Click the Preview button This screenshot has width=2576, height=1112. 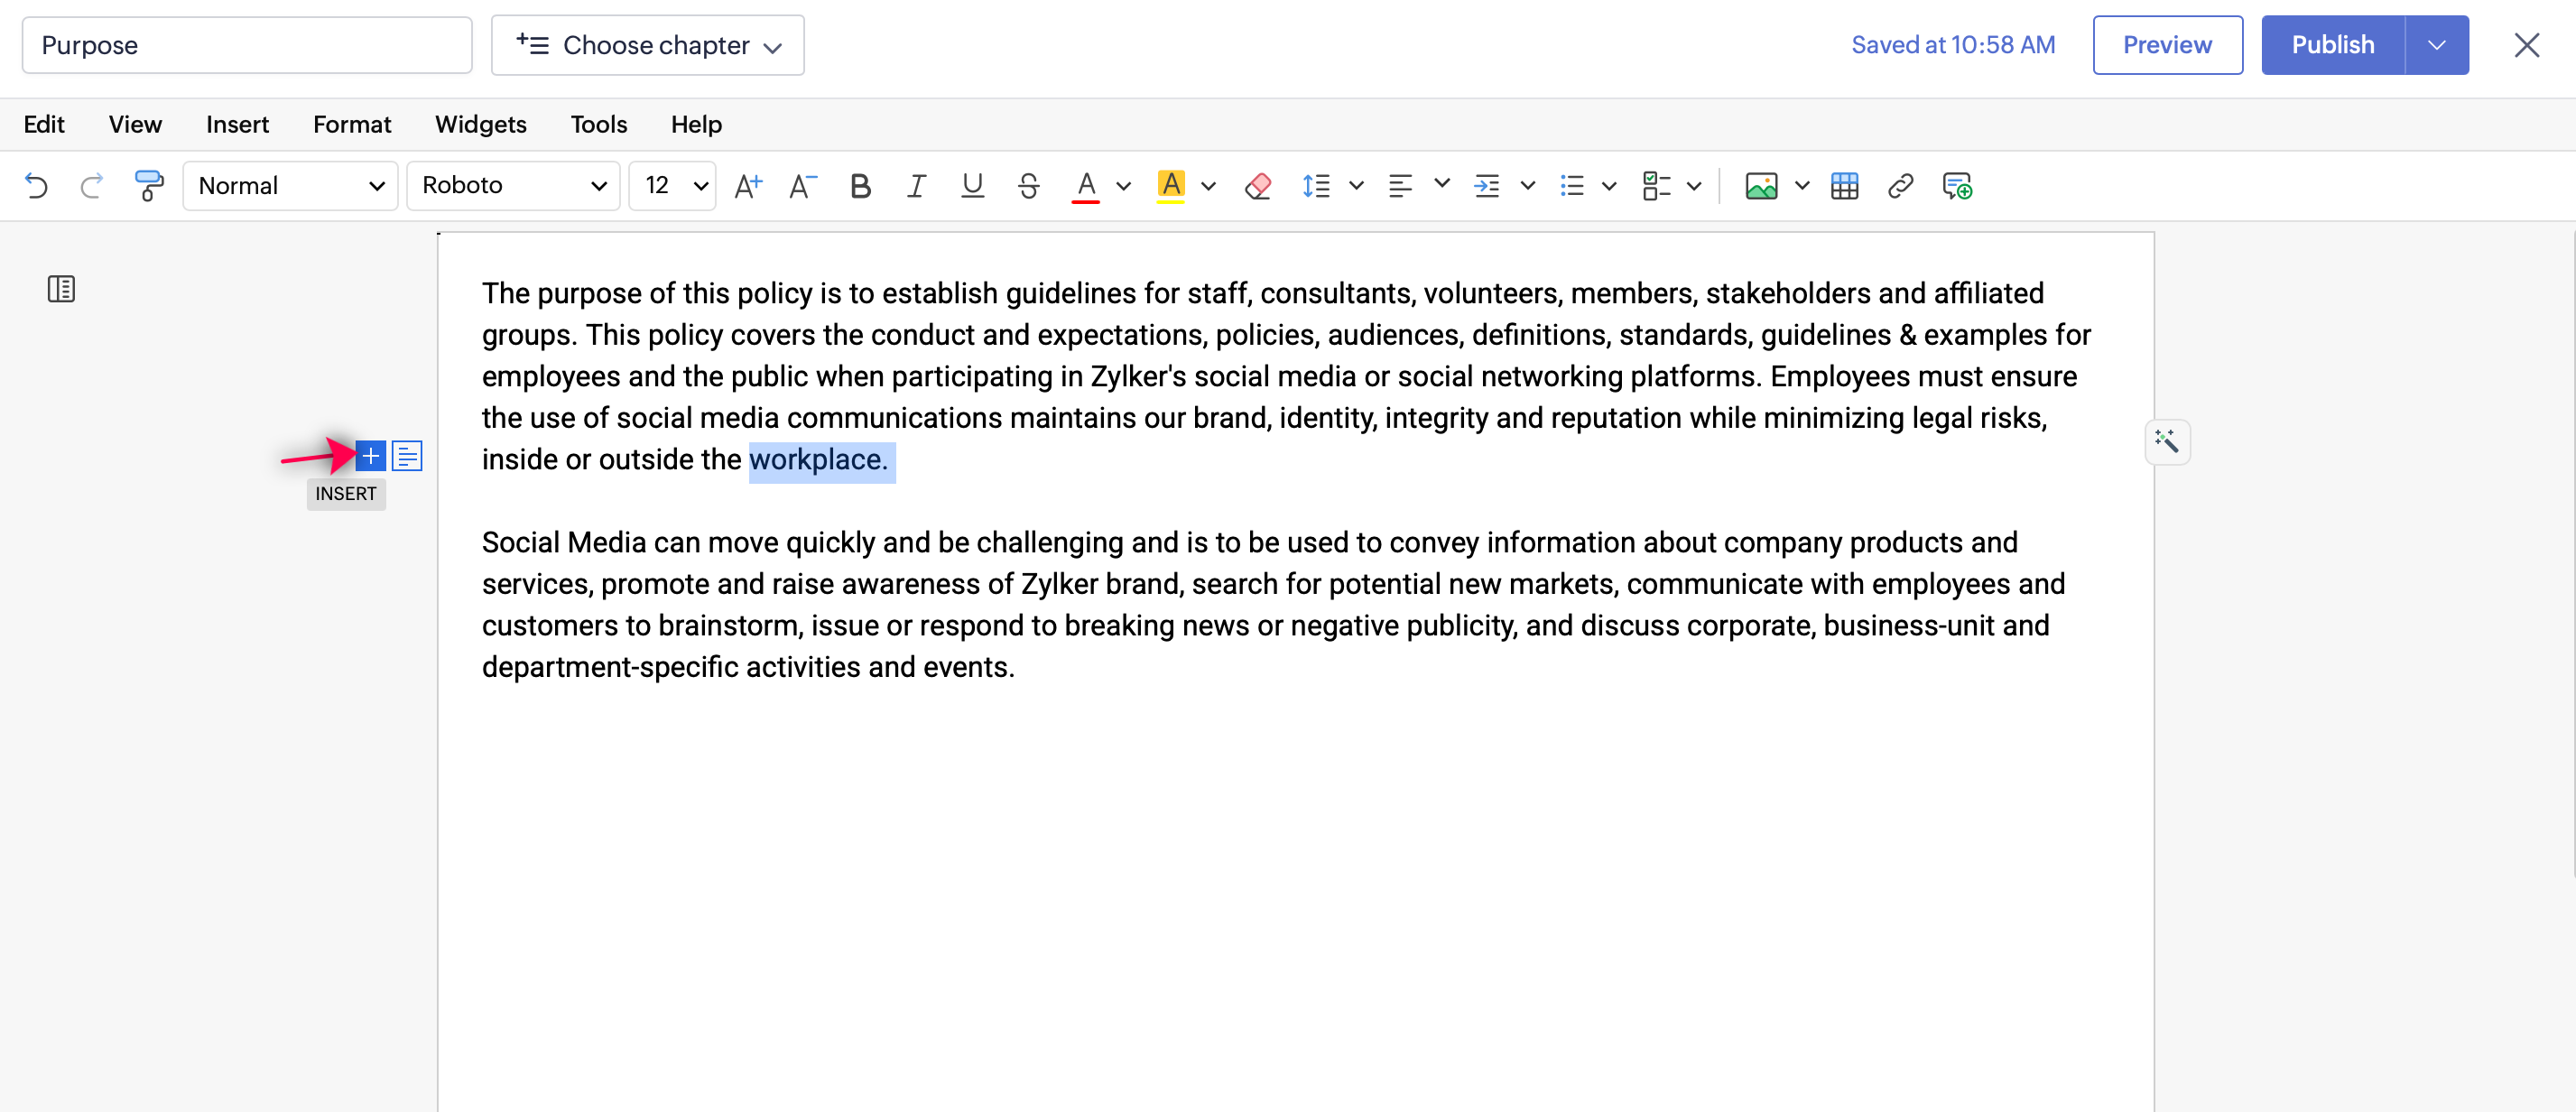(x=2166, y=46)
